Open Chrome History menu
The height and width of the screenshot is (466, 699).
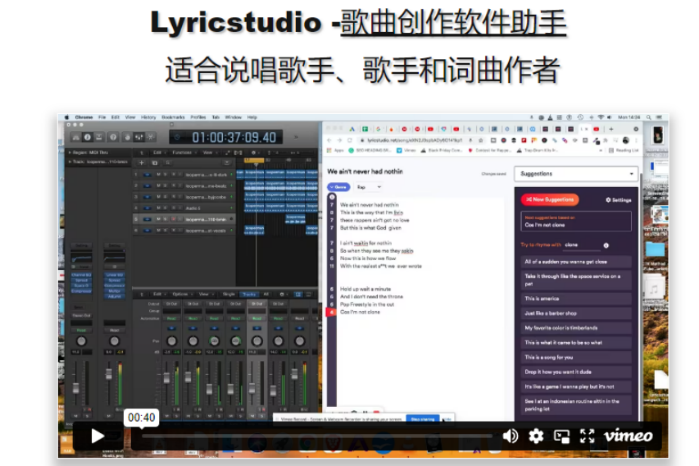(148, 117)
